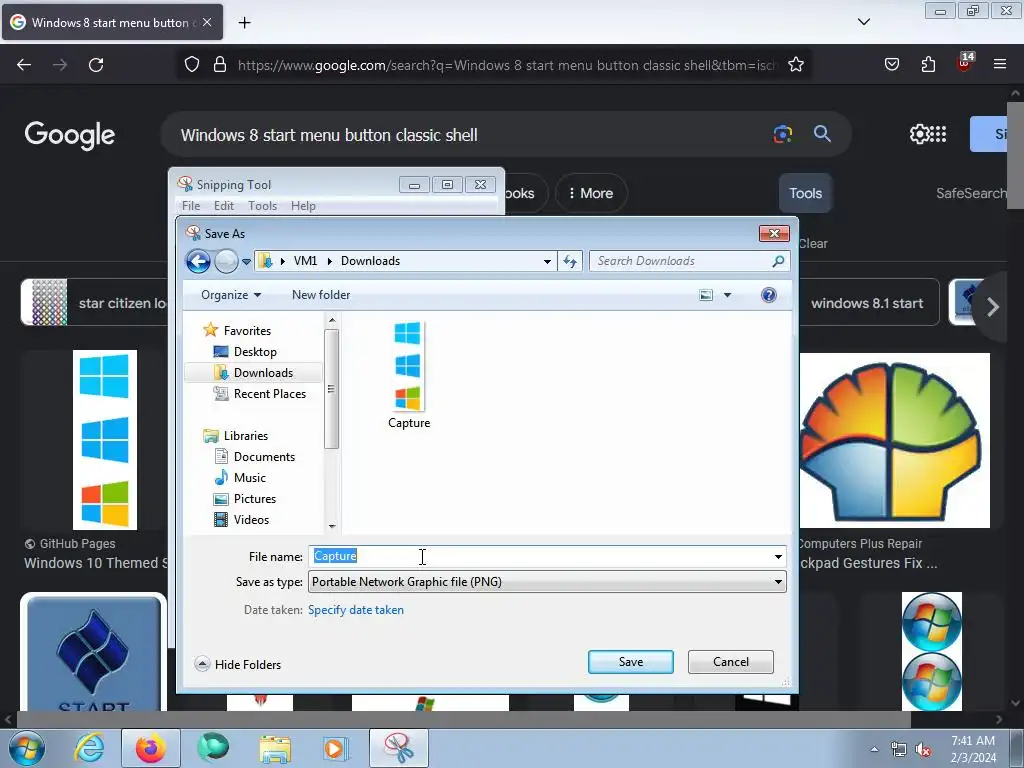The height and width of the screenshot is (768, 1024).
Task: Open recent locations dropdown beside navigation arrows
Action: point(246,262)
